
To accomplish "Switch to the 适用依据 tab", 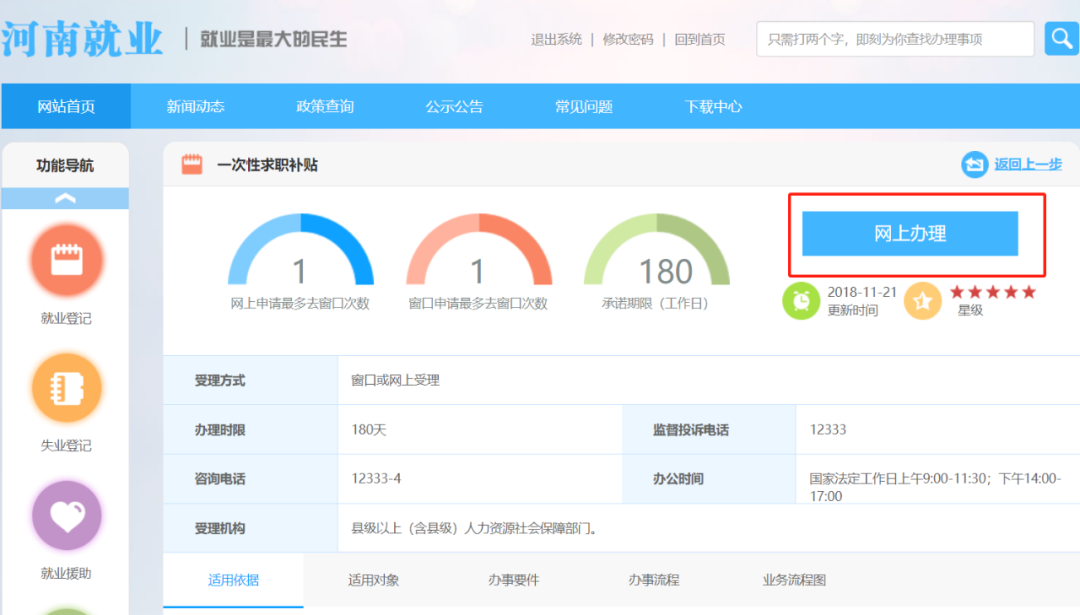I will (233, 580).
